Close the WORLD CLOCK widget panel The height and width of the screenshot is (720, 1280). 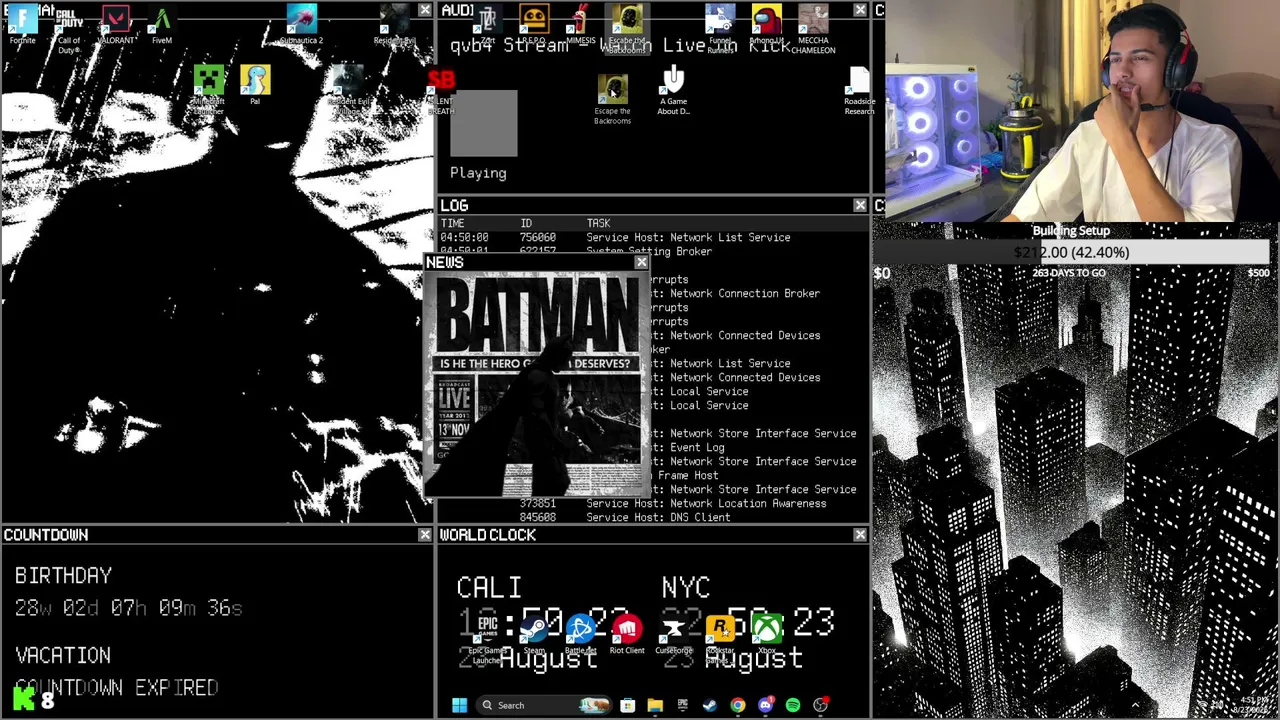click(x=860, y=535)
